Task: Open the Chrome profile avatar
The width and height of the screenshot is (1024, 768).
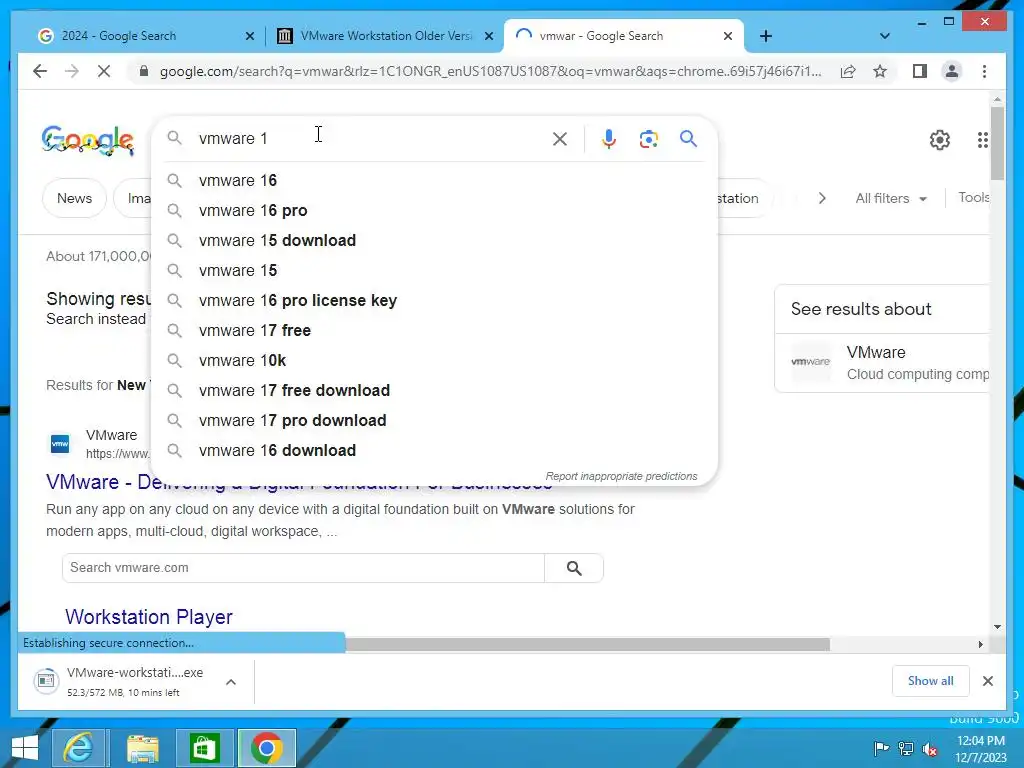Action: pos(952,71)
